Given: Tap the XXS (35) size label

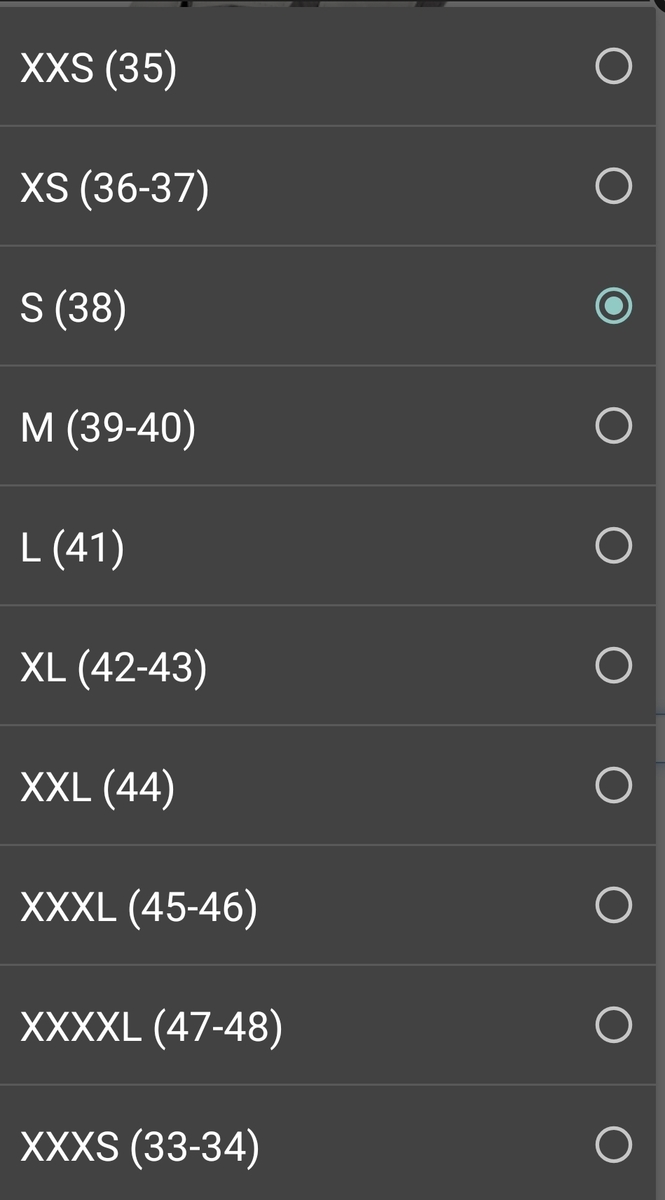Looking at the screenshot, I should (x=98, y=68).
